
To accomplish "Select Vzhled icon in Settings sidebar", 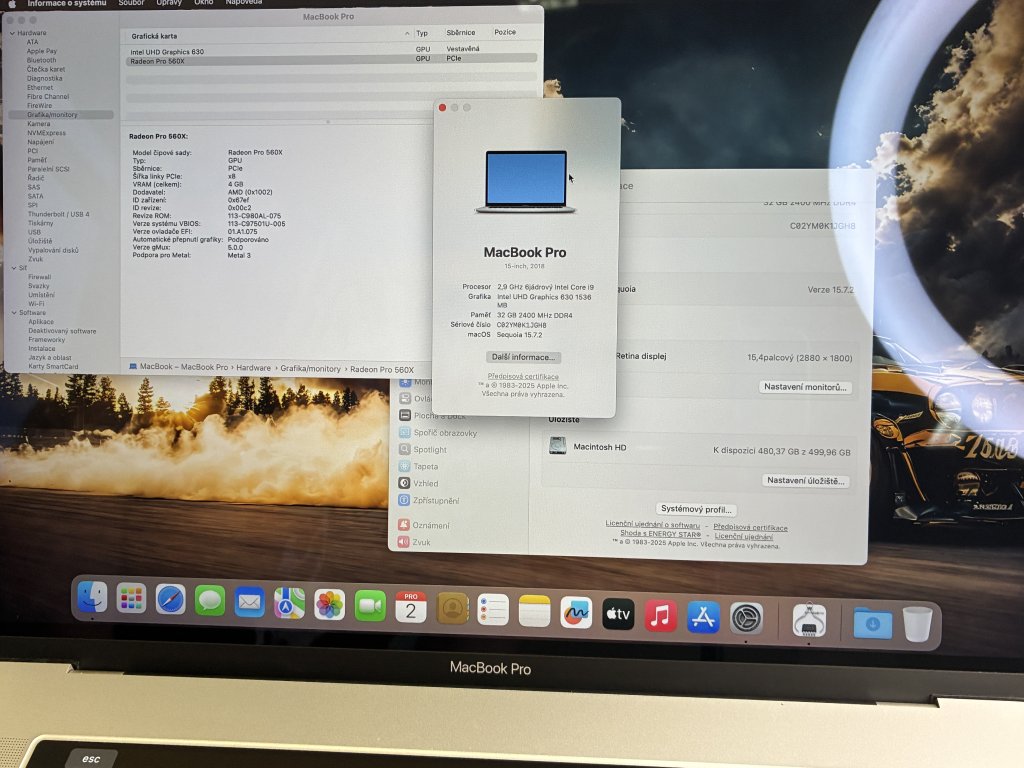I will [x=404, y=483].
